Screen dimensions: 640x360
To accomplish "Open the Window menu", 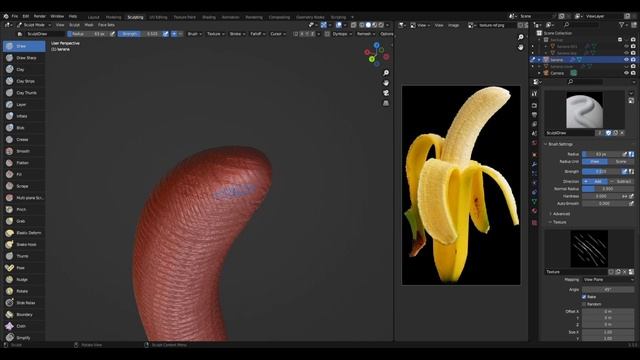I will click(57, 16).
